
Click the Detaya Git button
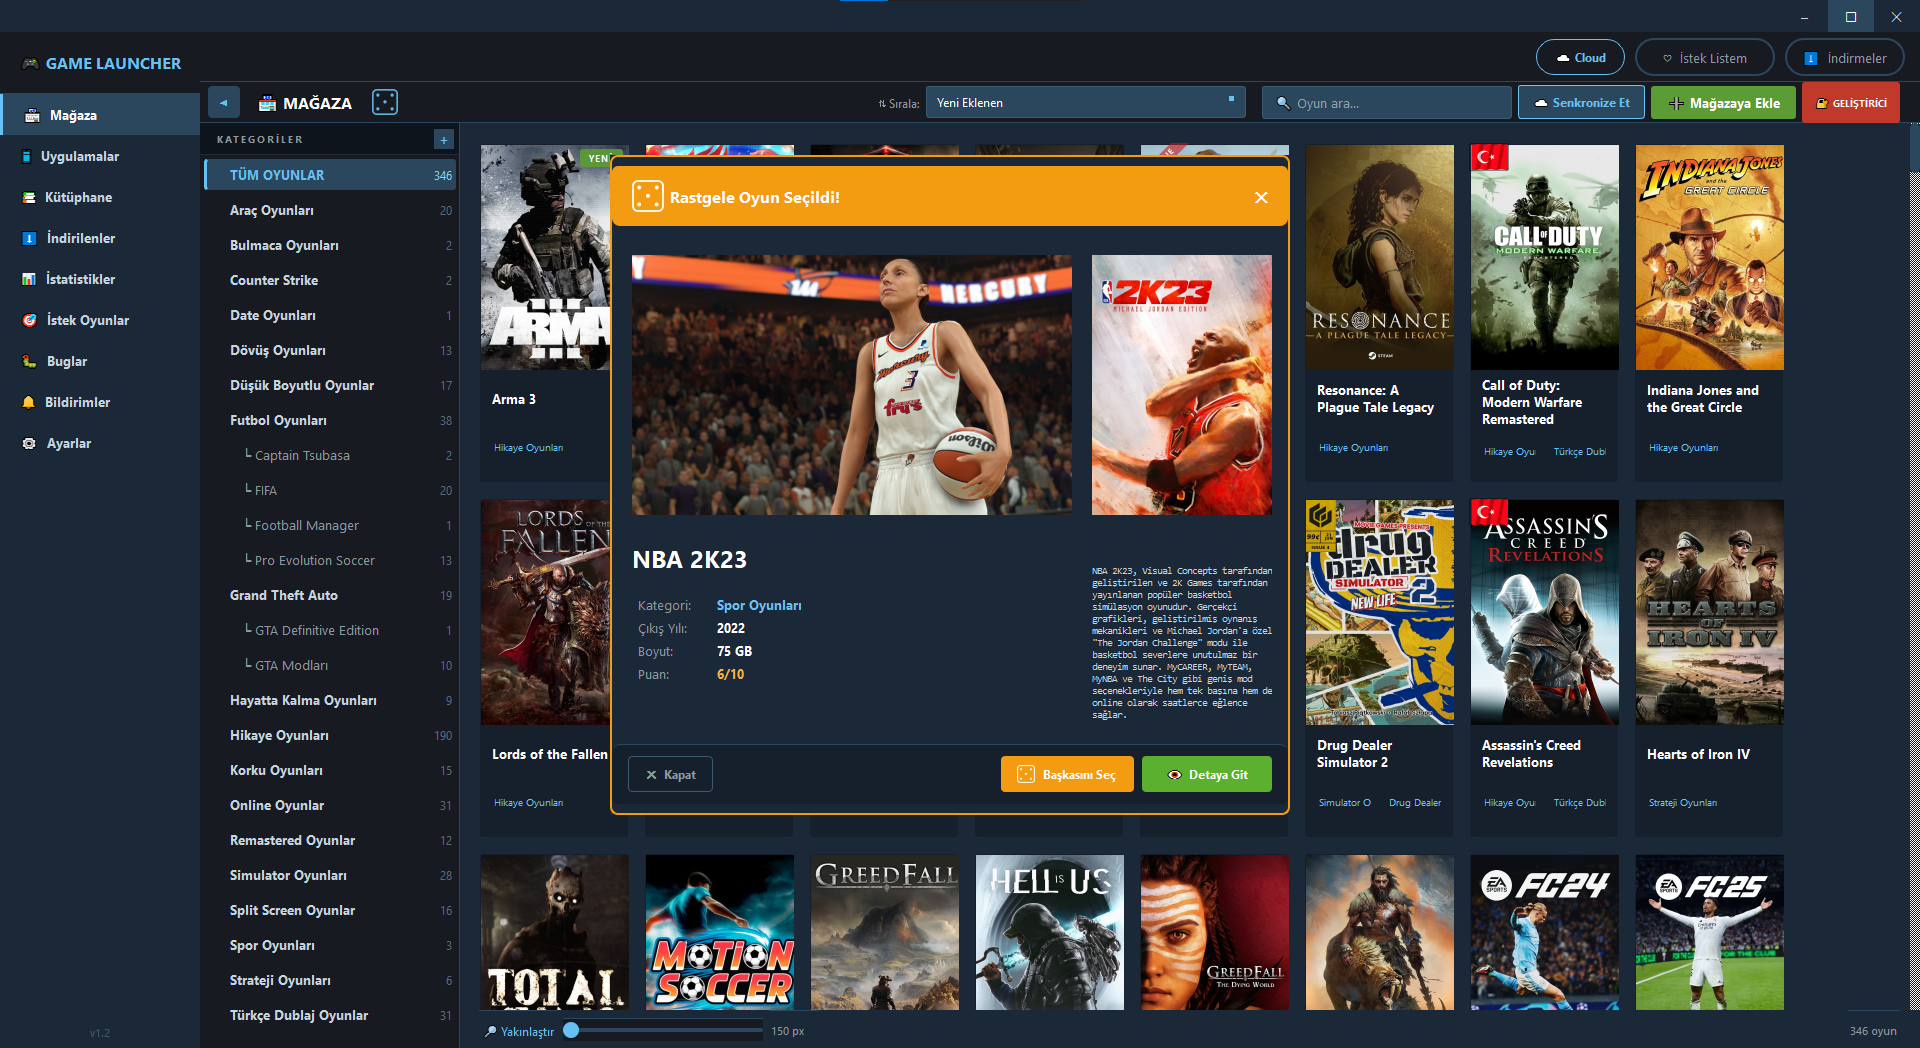(1207, 774)
